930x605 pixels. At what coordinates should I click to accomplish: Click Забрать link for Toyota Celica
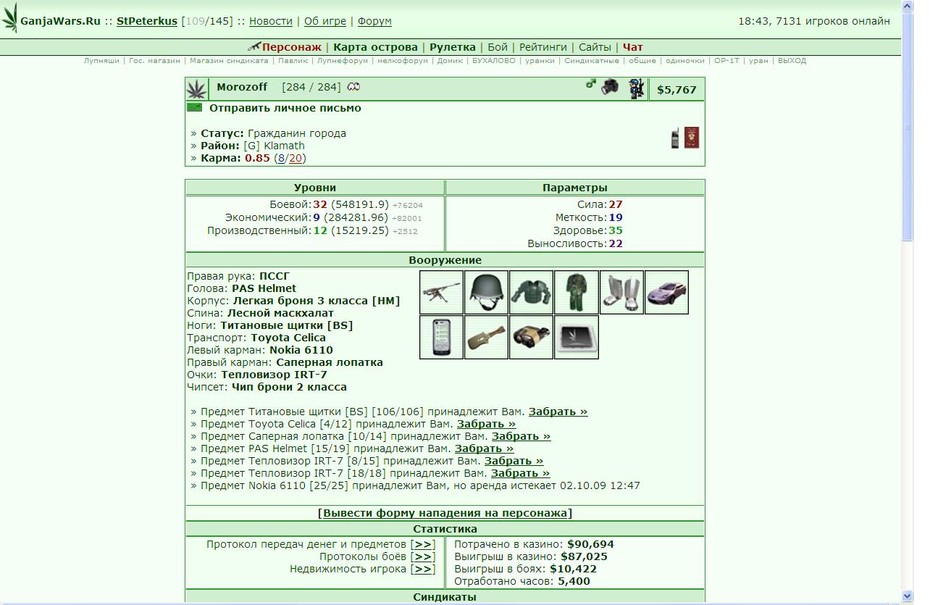point(486,424)
